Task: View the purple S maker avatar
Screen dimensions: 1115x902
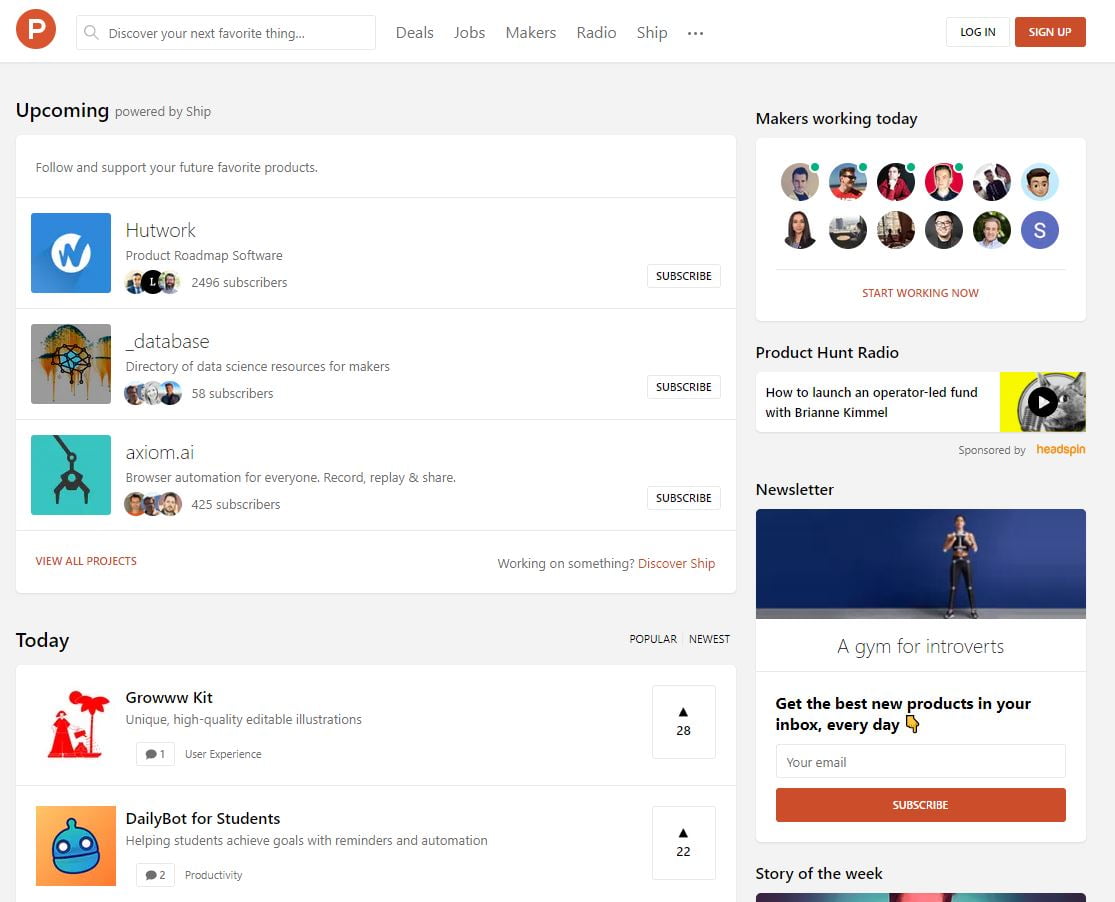Action: (x=1040, y=230)
